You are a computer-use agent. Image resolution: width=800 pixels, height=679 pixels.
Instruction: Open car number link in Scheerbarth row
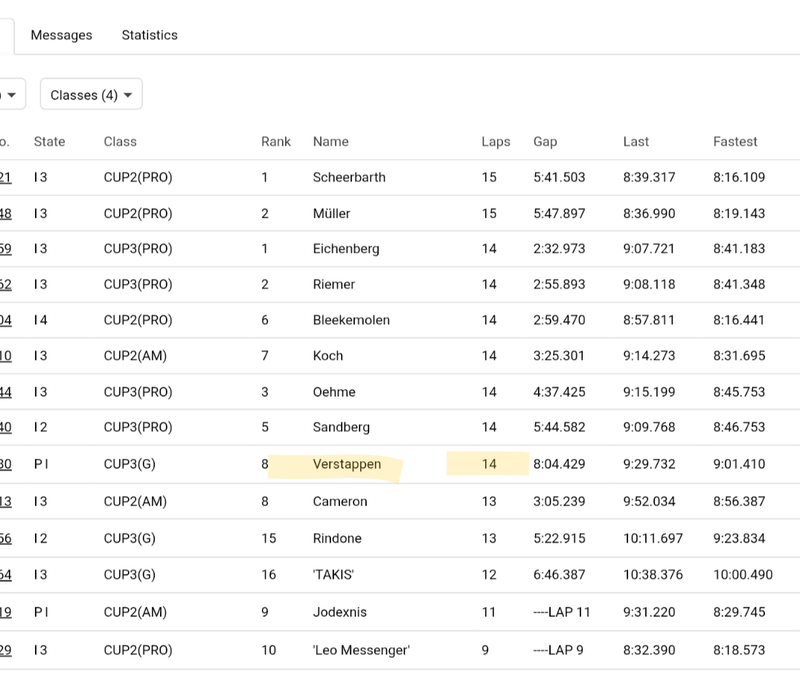point(5,178)
